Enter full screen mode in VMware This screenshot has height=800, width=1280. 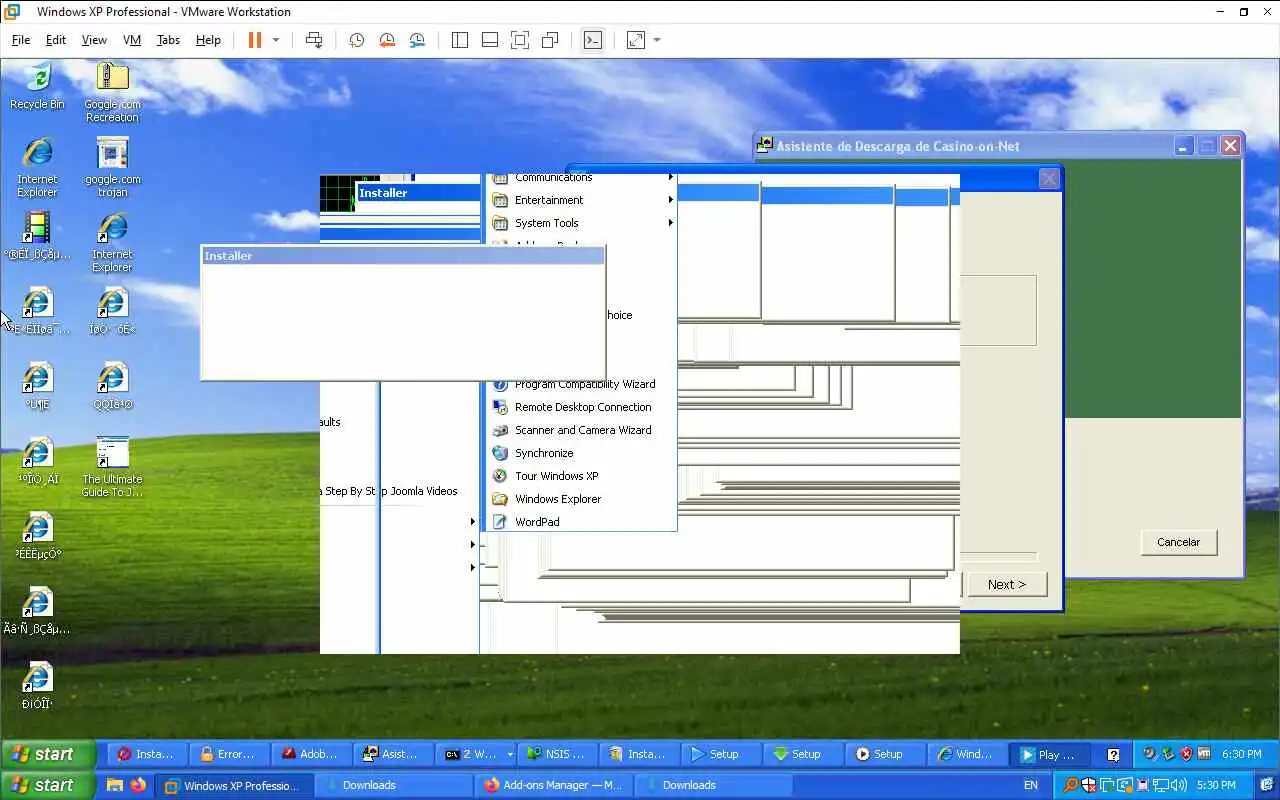(x=520, y=40)
